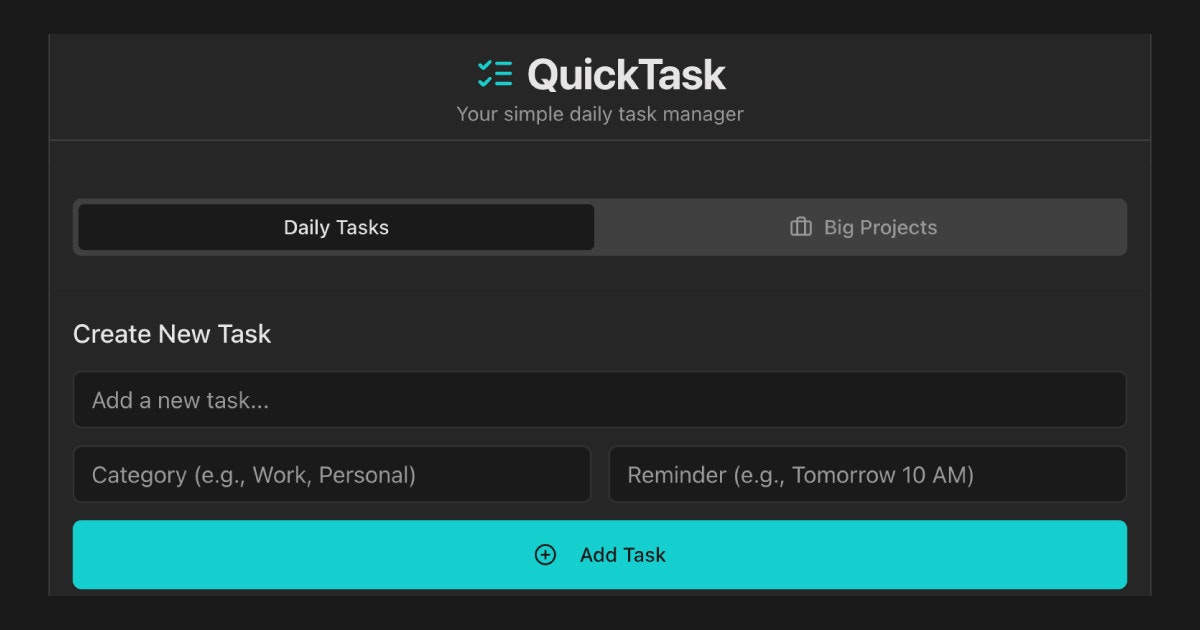Click 'Your simple daily task manager' subtitle
The height and width of the screenshot is (630, 1200).
point(600,114)
